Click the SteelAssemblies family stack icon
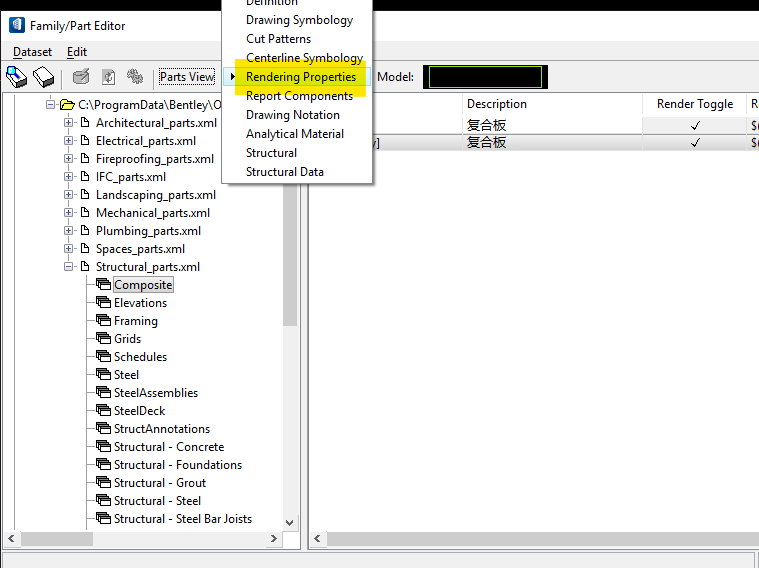The image size is (759, 568). click(103, 392)
